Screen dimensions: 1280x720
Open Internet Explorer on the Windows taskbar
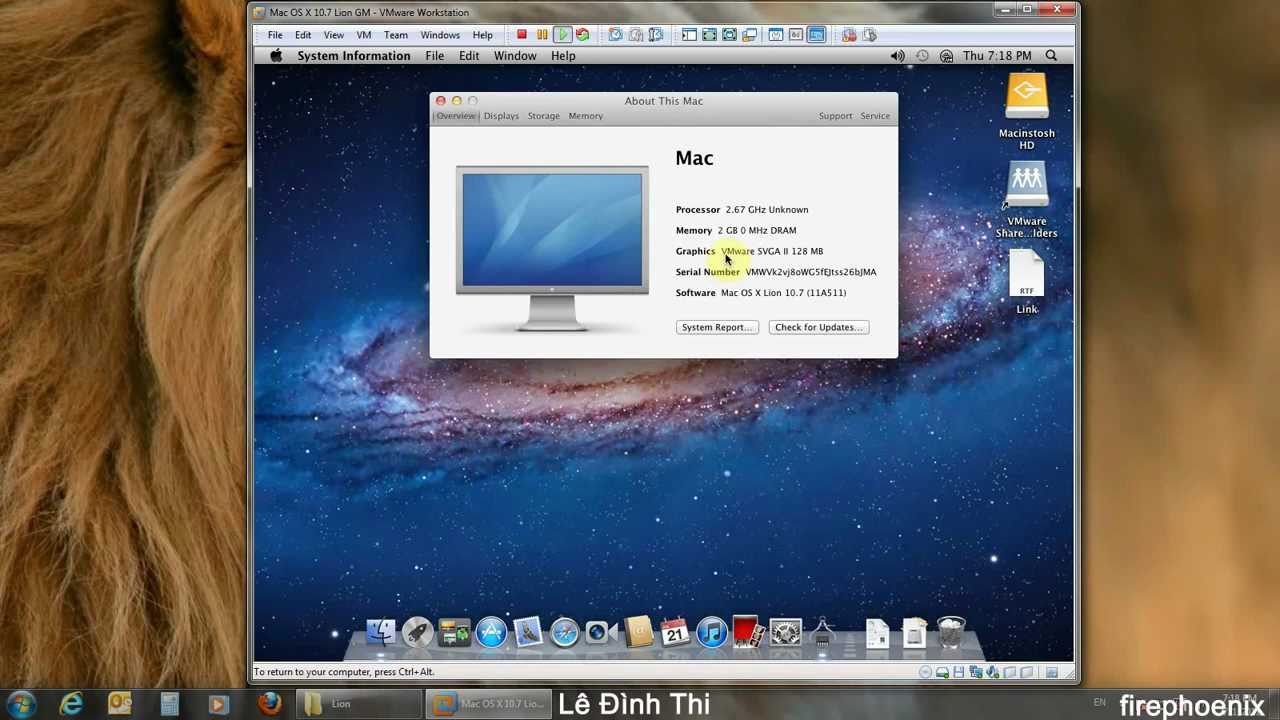(71, 704)
